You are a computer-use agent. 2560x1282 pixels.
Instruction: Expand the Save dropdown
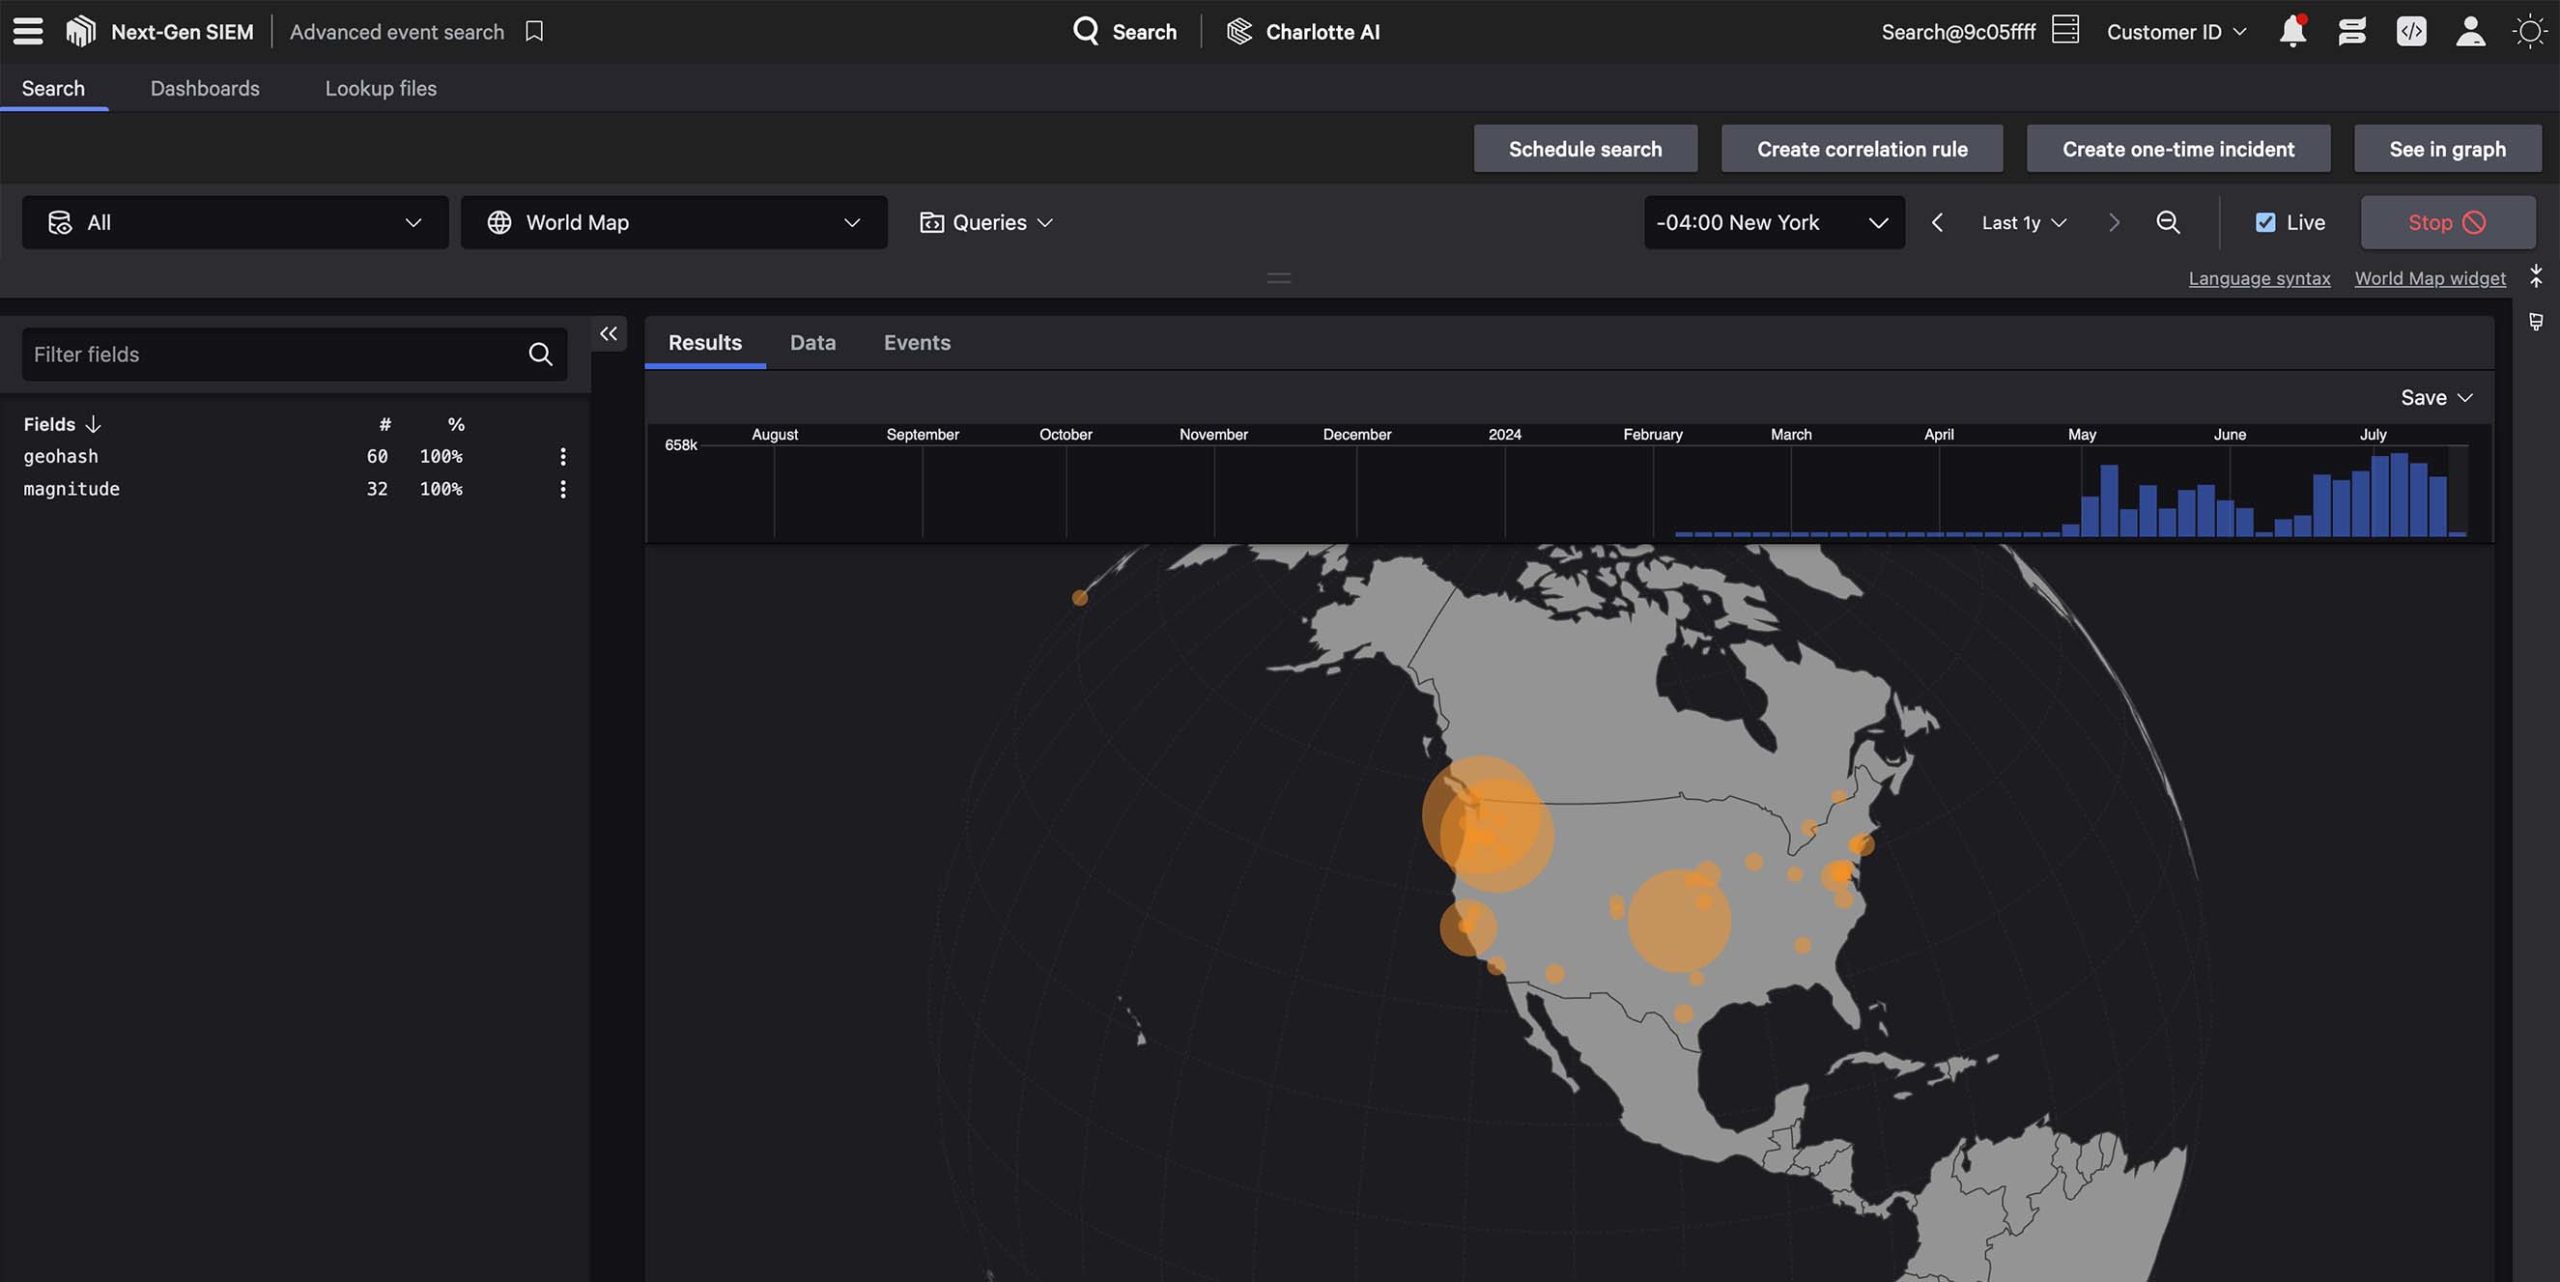click(x=2436, y=398)
